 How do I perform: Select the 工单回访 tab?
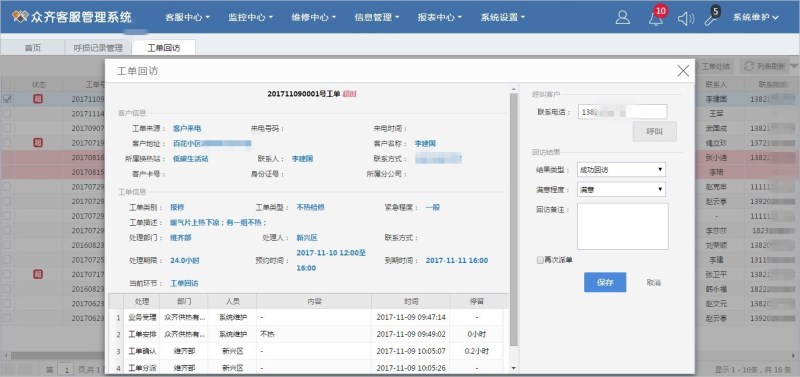[164, 48]
